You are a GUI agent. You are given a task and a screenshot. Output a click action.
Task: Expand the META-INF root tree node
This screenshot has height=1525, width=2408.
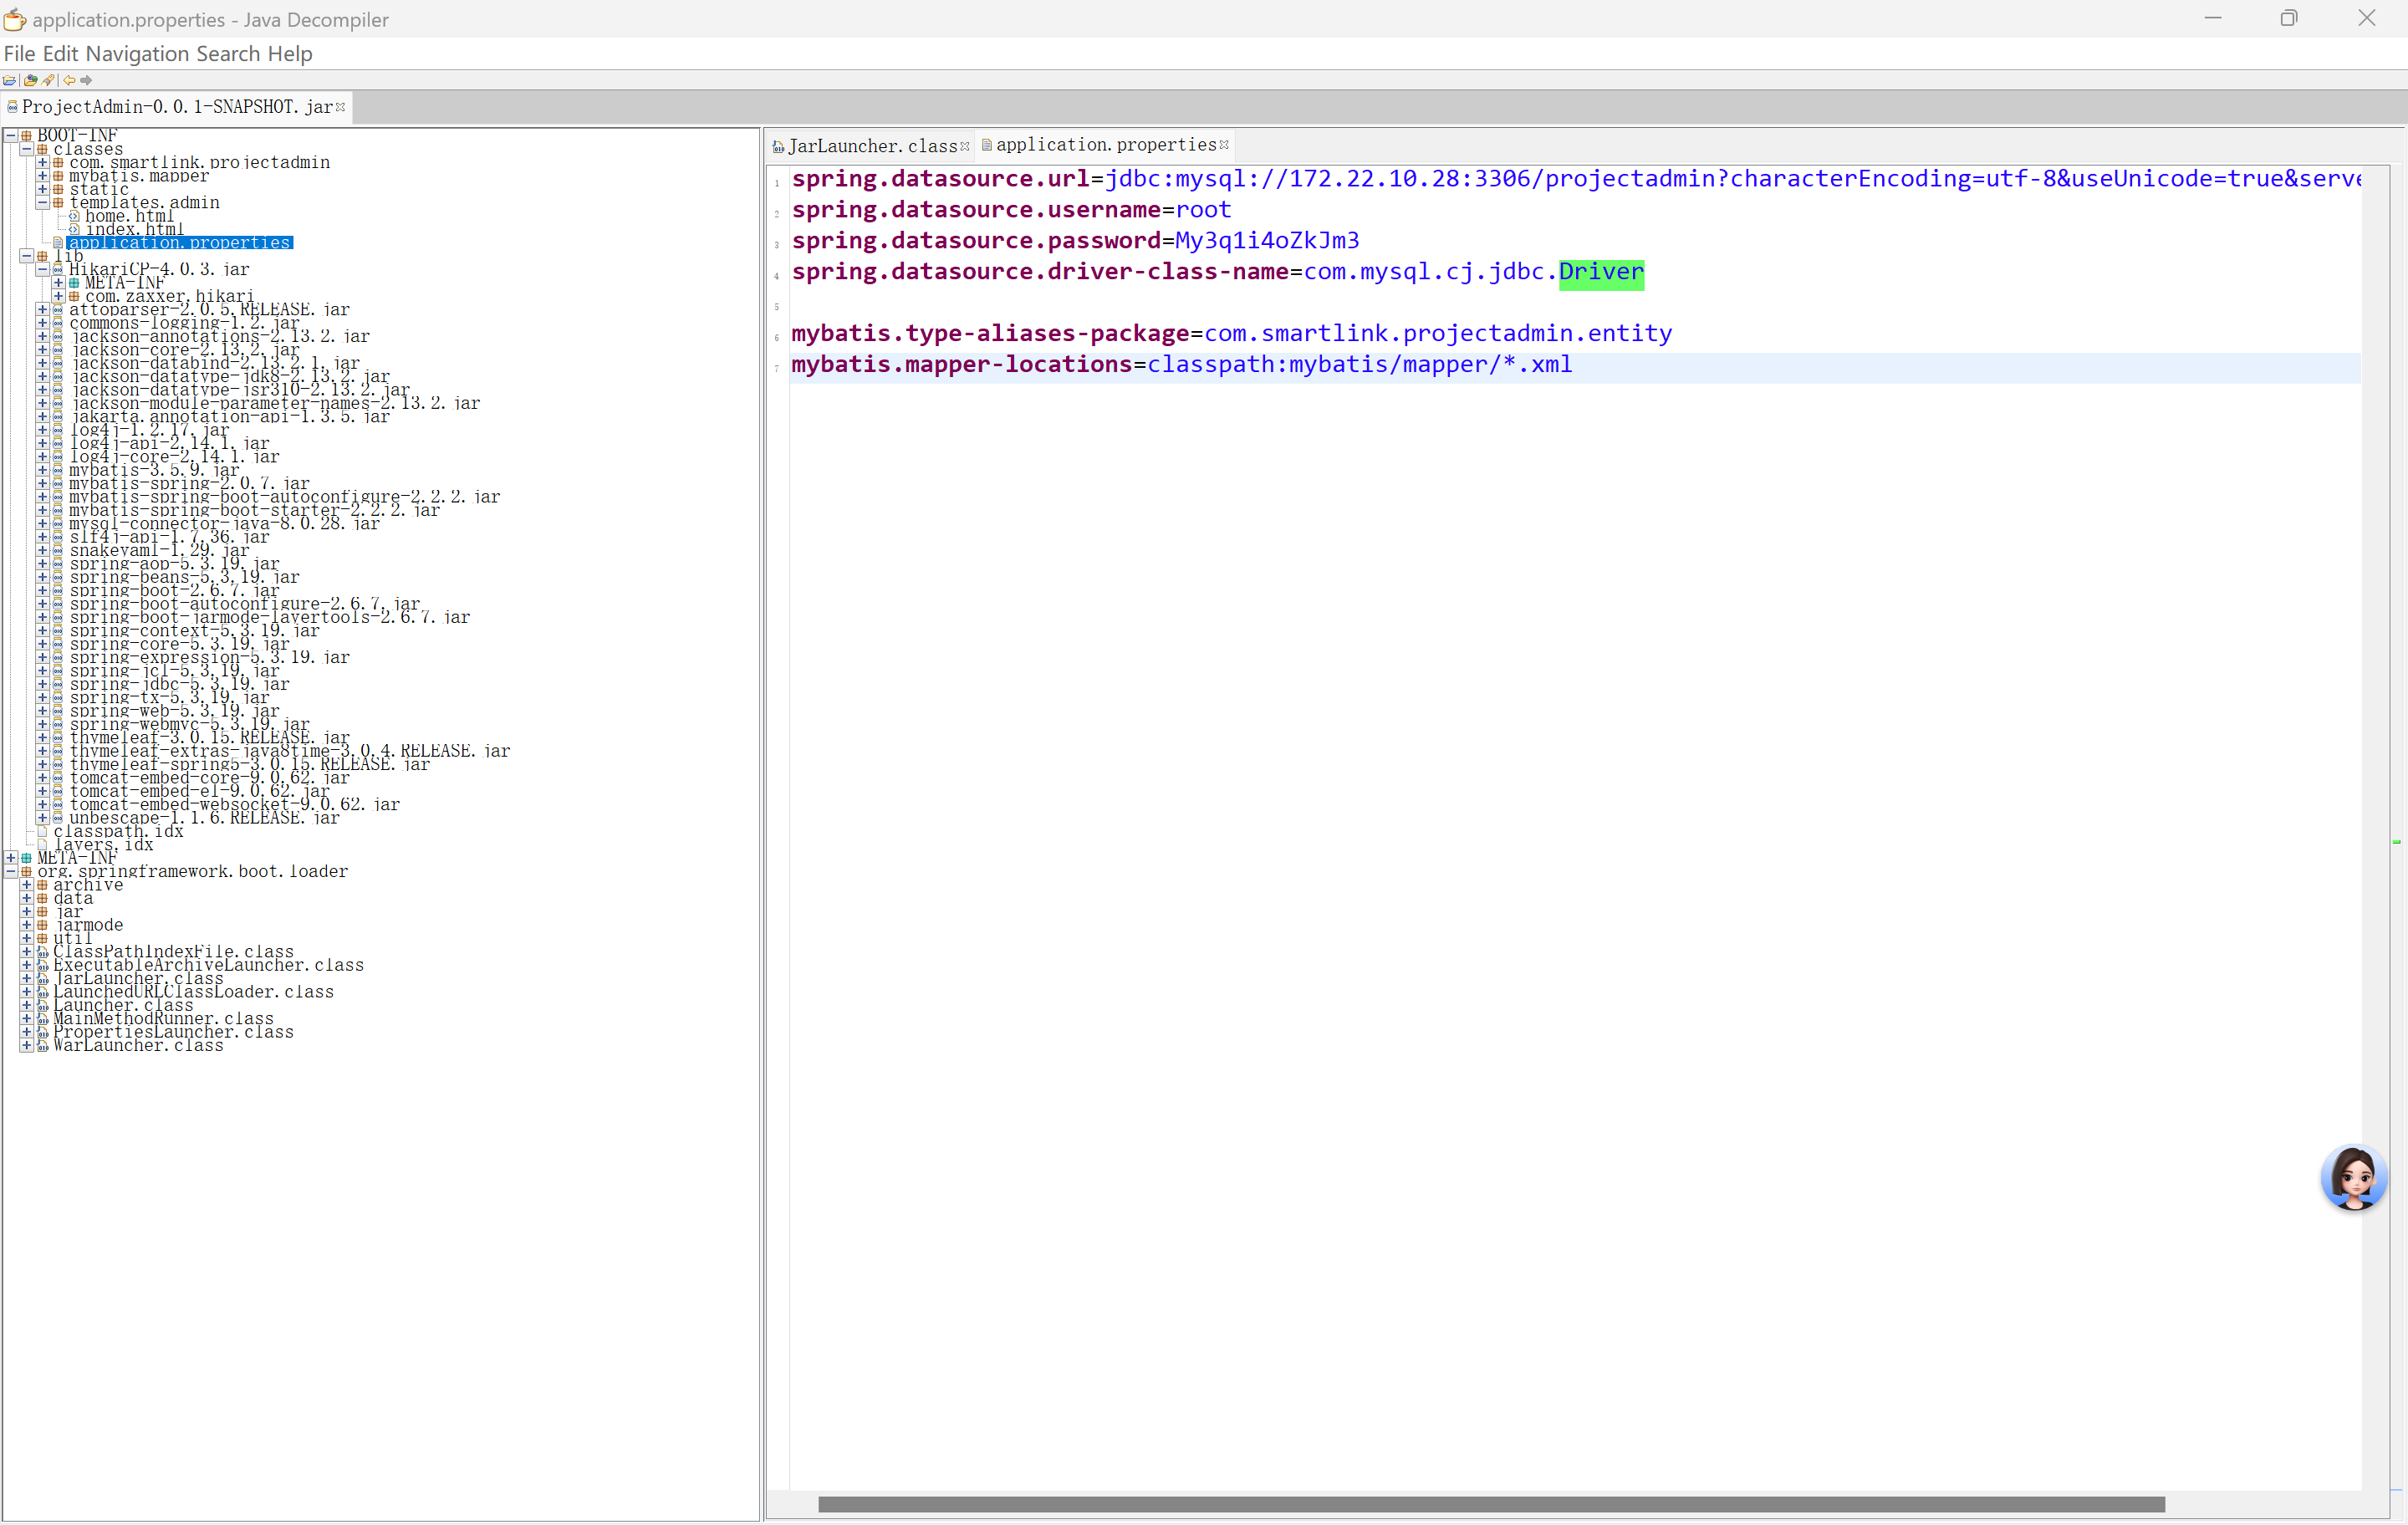(11, 858)
